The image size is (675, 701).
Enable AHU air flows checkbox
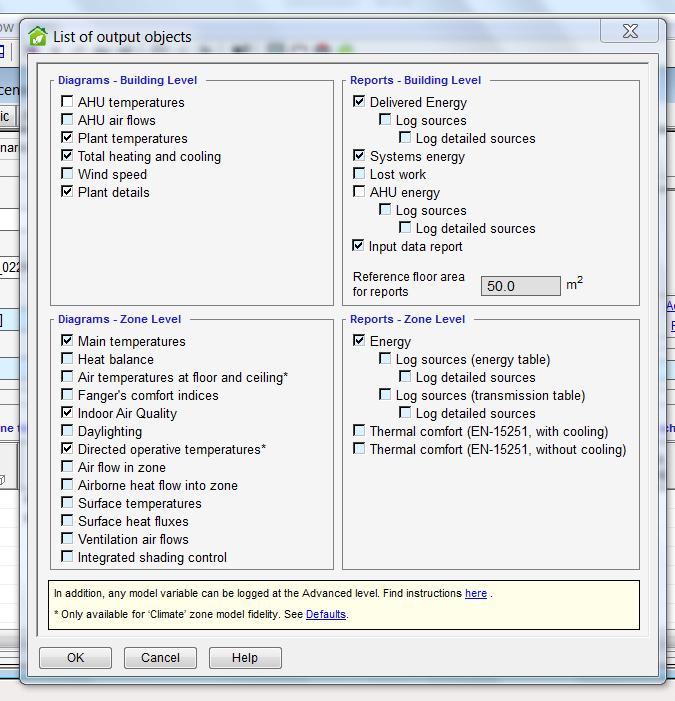(x=67, y=119)
